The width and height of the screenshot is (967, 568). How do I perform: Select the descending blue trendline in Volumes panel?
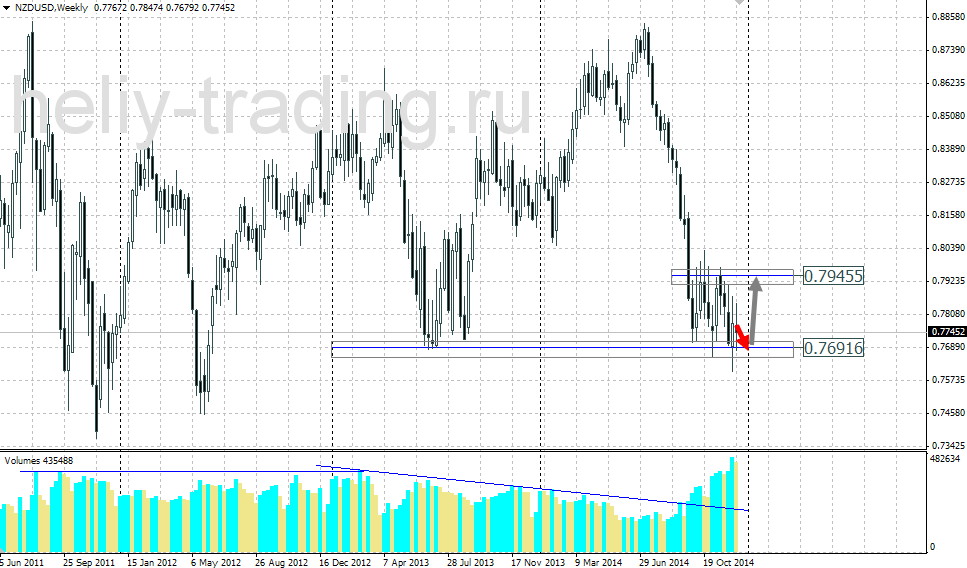(x=532, y=488)
